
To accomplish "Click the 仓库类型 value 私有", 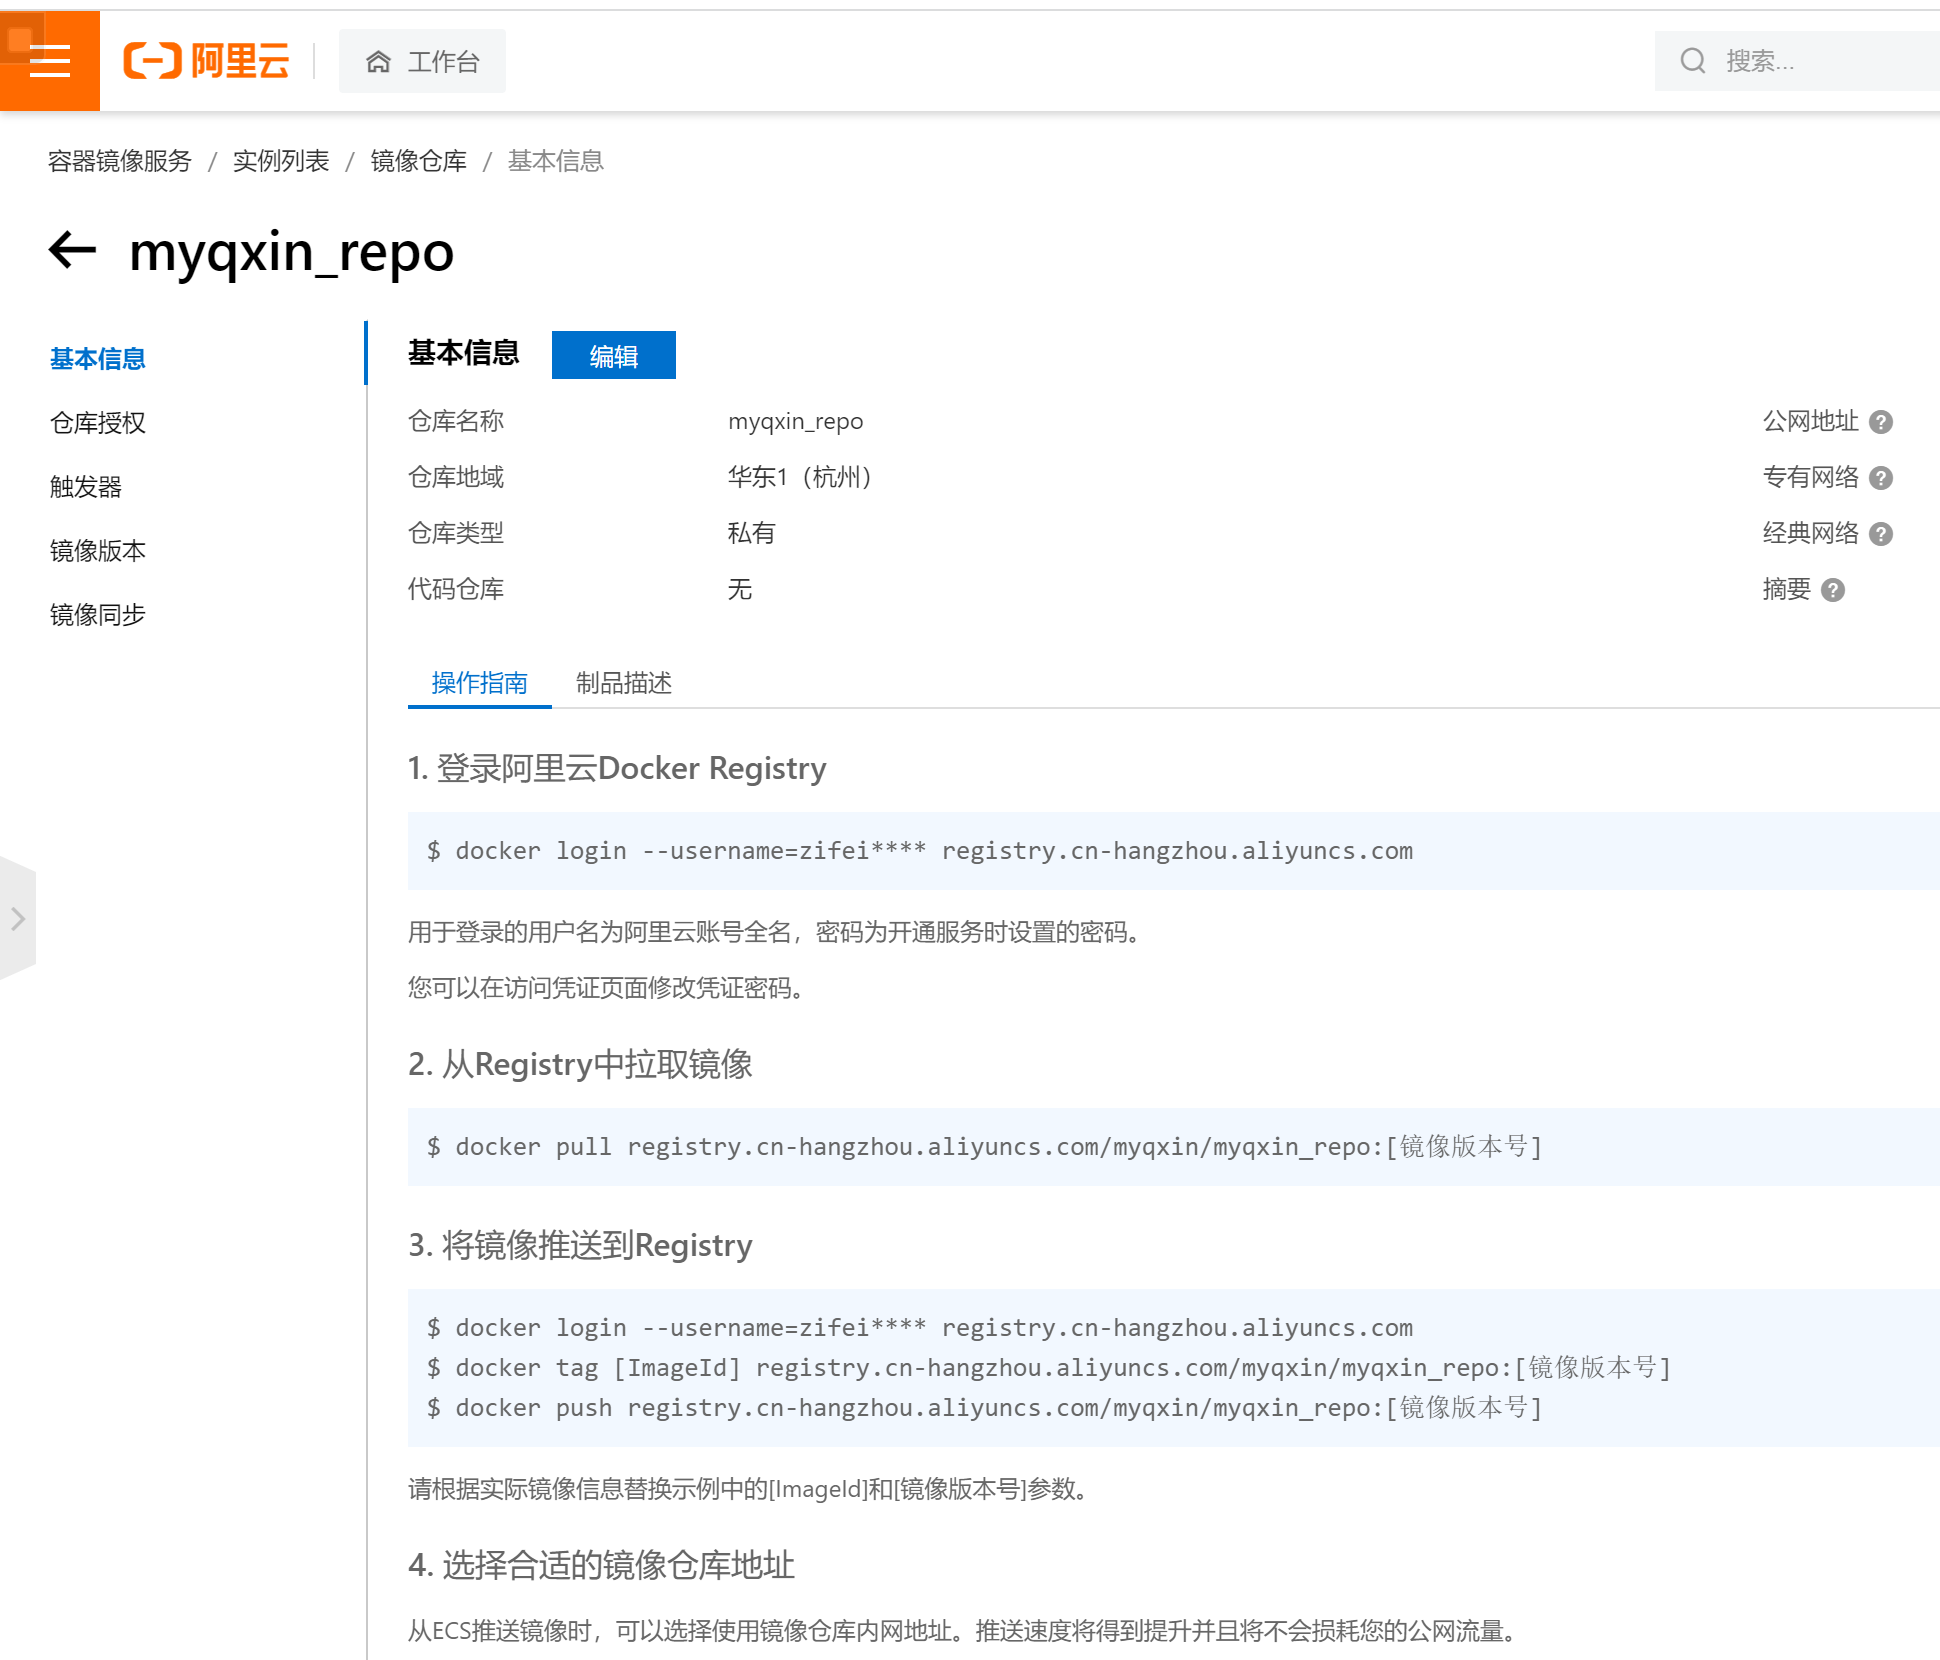I will coord(752,533).
